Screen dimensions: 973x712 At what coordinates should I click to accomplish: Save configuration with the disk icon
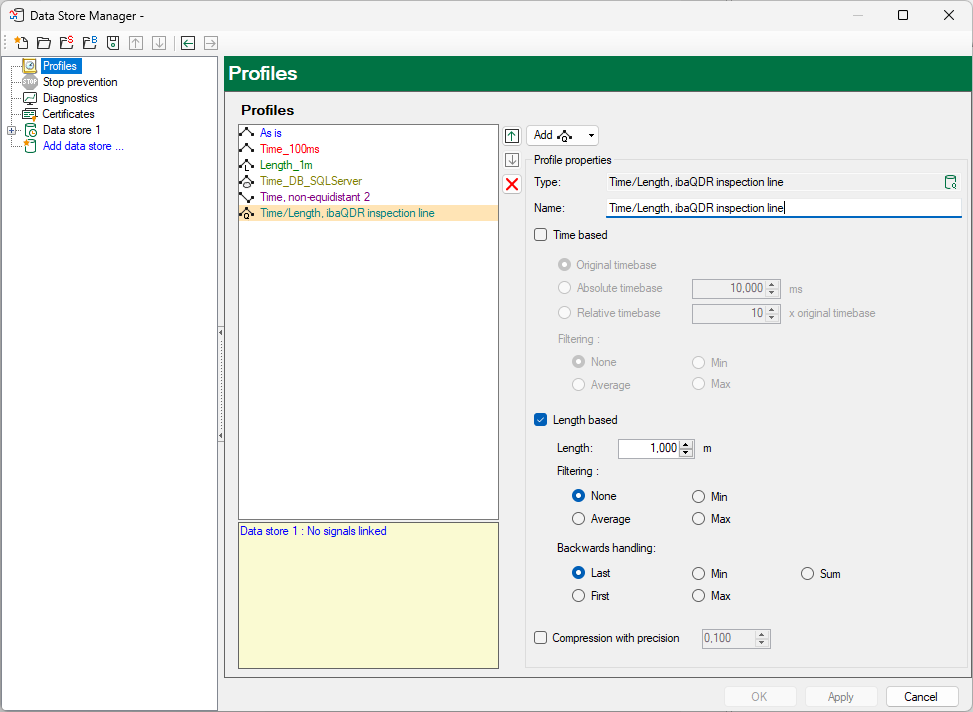pos(113,43)
